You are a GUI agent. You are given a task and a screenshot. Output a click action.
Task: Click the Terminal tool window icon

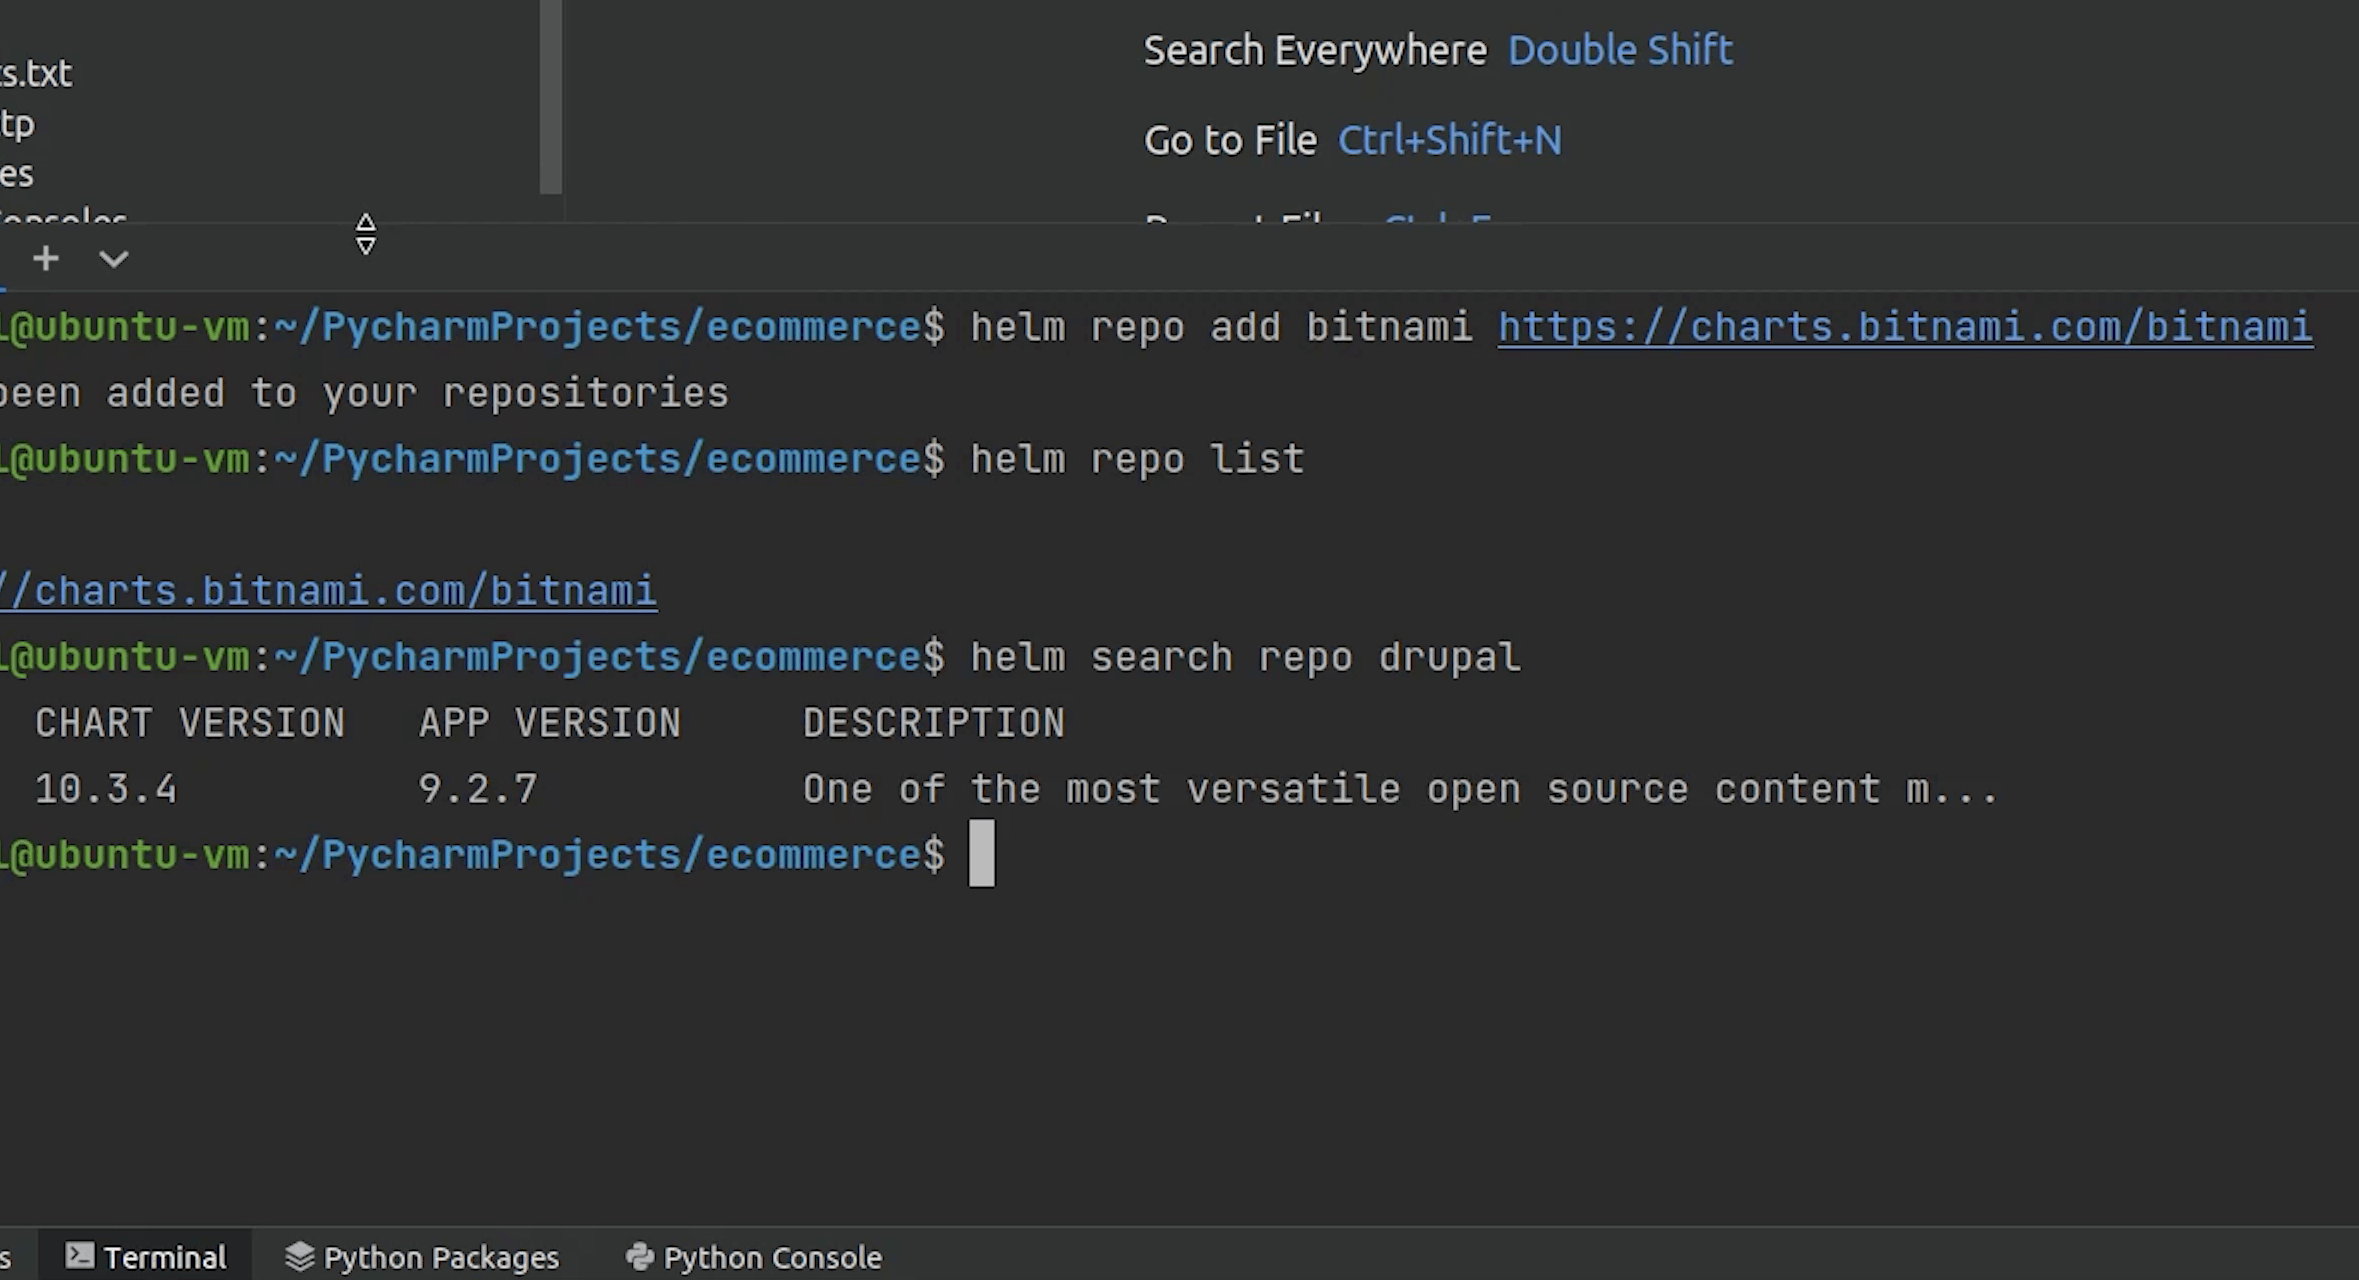[80, 1256]
